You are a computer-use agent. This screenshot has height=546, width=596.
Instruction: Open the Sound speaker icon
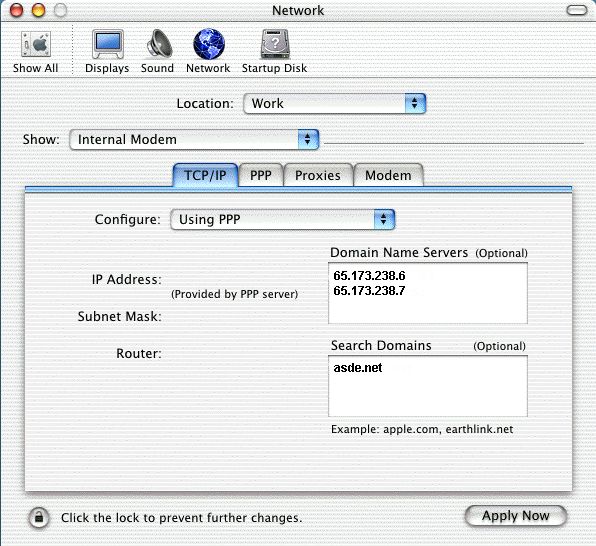click(159, 44)
